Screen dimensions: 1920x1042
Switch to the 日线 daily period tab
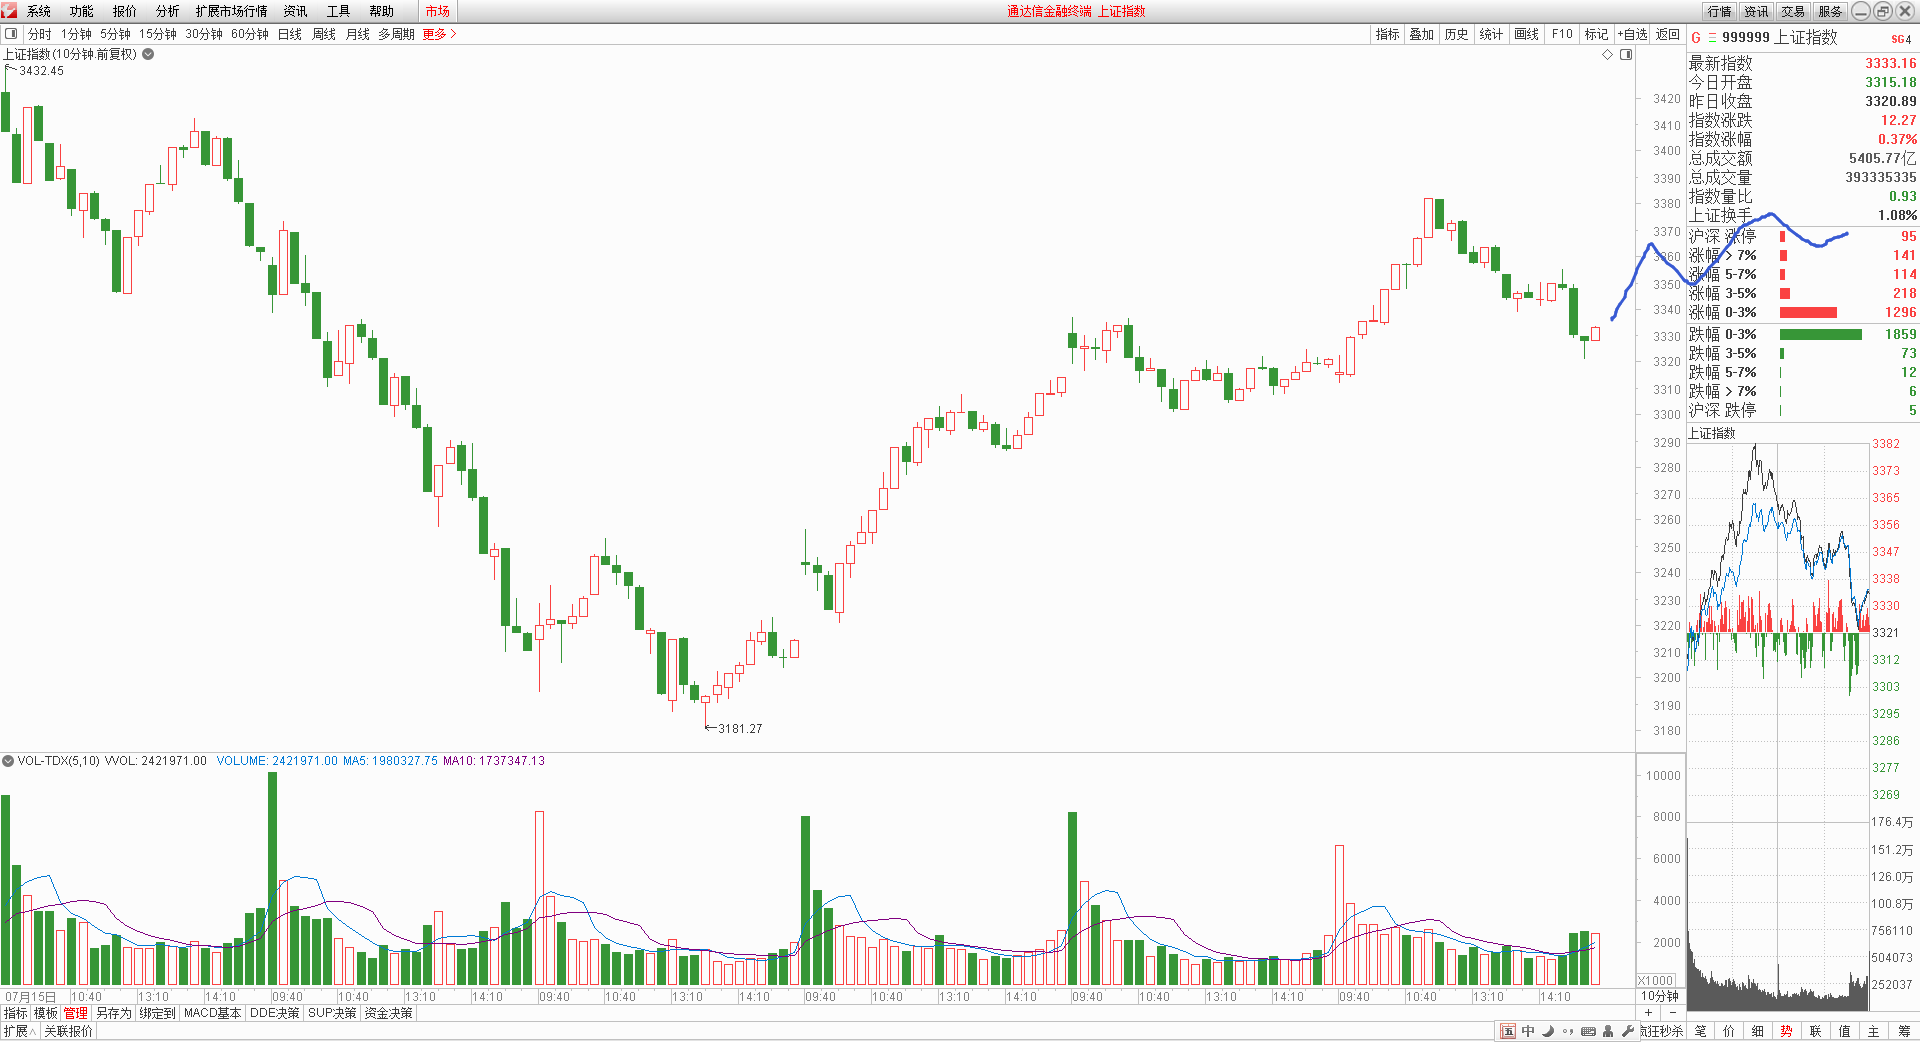[289, 34]
